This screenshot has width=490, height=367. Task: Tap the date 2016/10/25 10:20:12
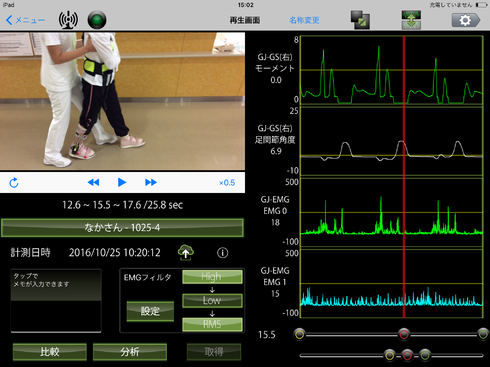tap(115, 253)
